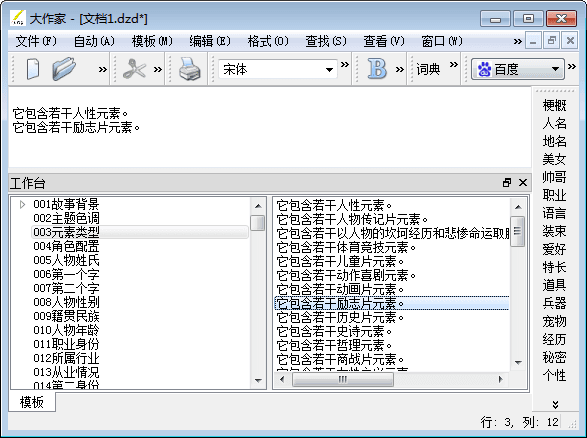Close the 工作台 panel
Screen dimensions: 587x438
tap(523, 183)
